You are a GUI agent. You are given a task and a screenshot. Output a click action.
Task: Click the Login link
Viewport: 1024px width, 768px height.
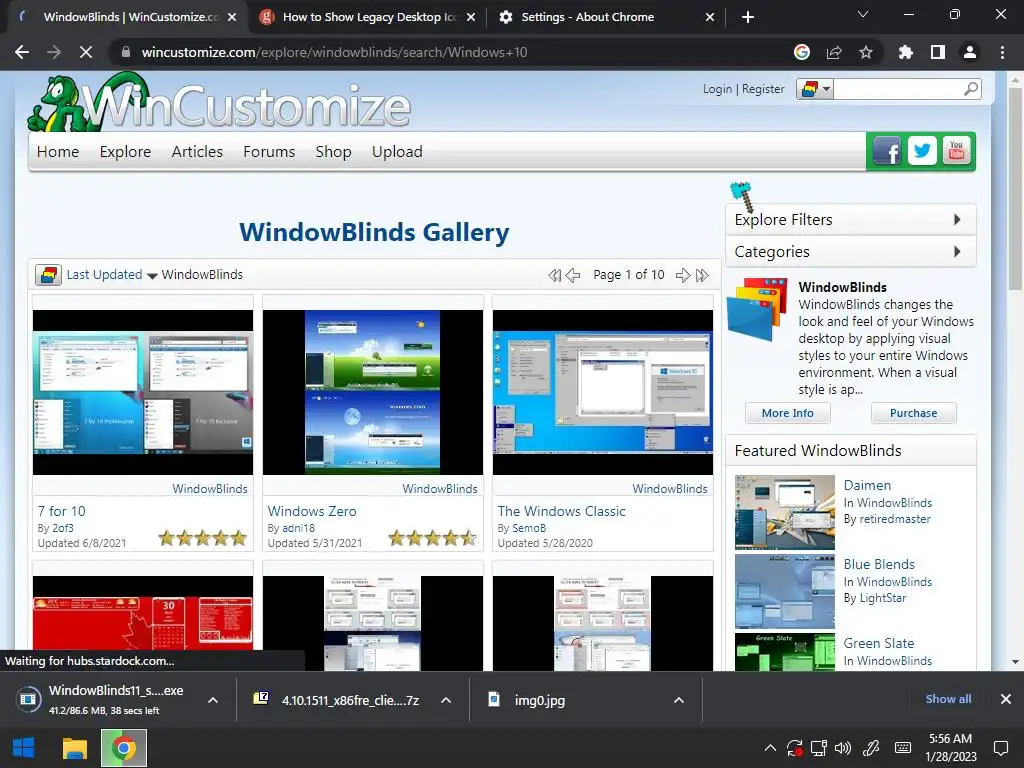click(x=717, y=89)
